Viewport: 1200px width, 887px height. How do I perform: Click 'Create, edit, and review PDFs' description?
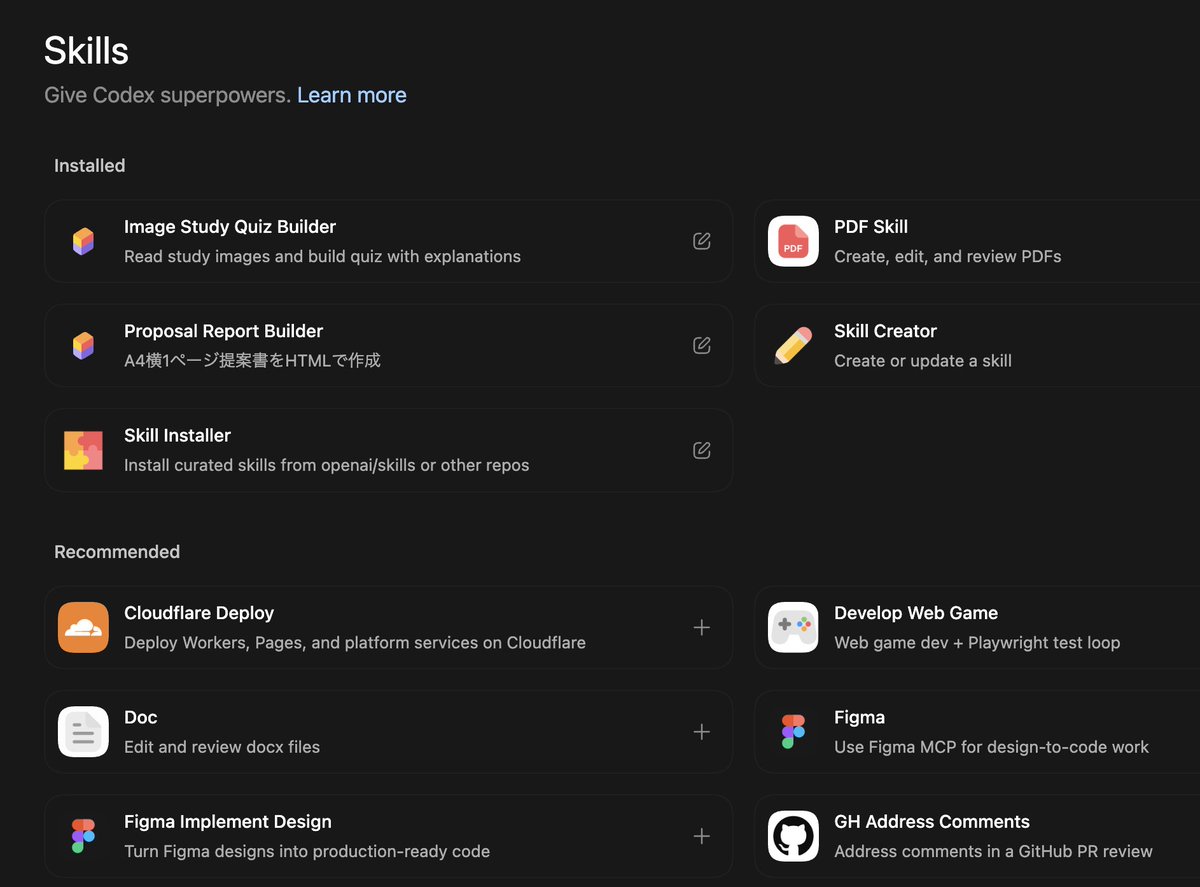947,257
